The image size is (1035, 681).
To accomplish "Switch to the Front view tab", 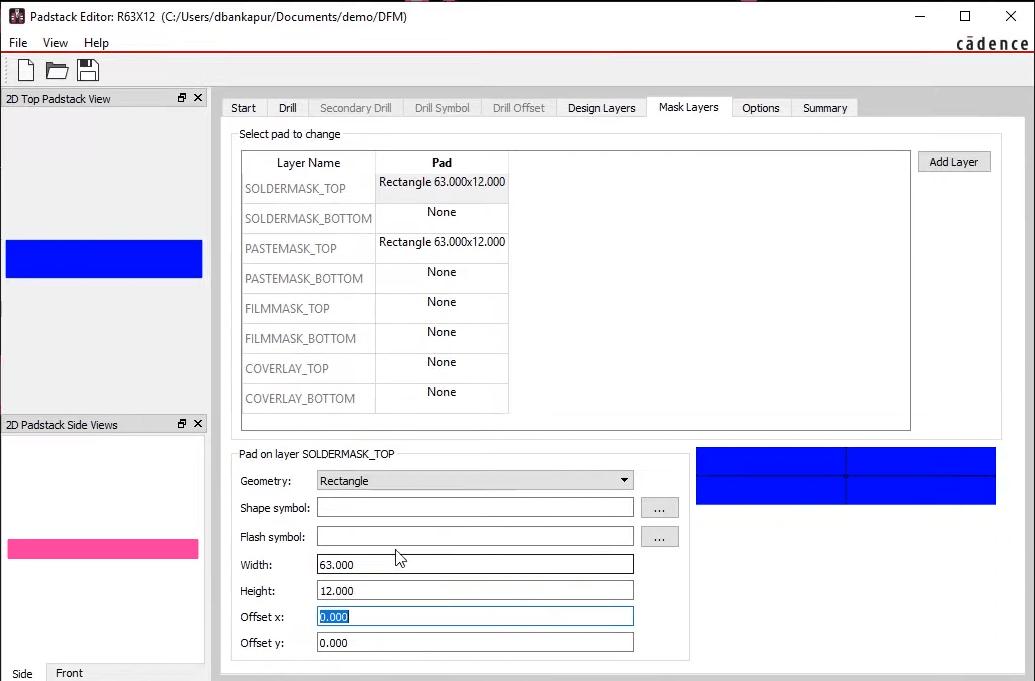I will click(69, 672).
